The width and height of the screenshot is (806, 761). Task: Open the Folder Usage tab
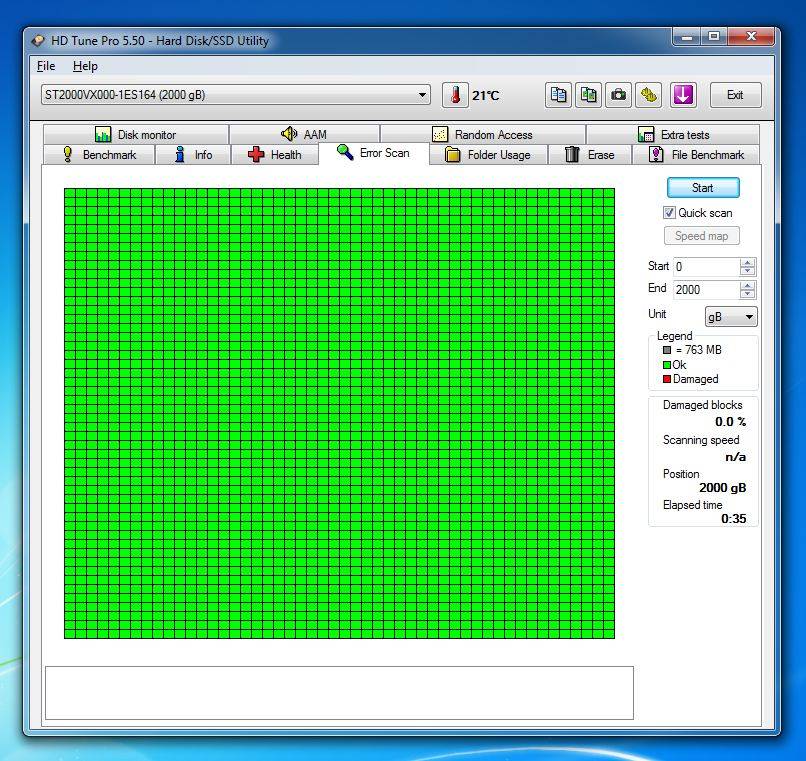[488, 155]
